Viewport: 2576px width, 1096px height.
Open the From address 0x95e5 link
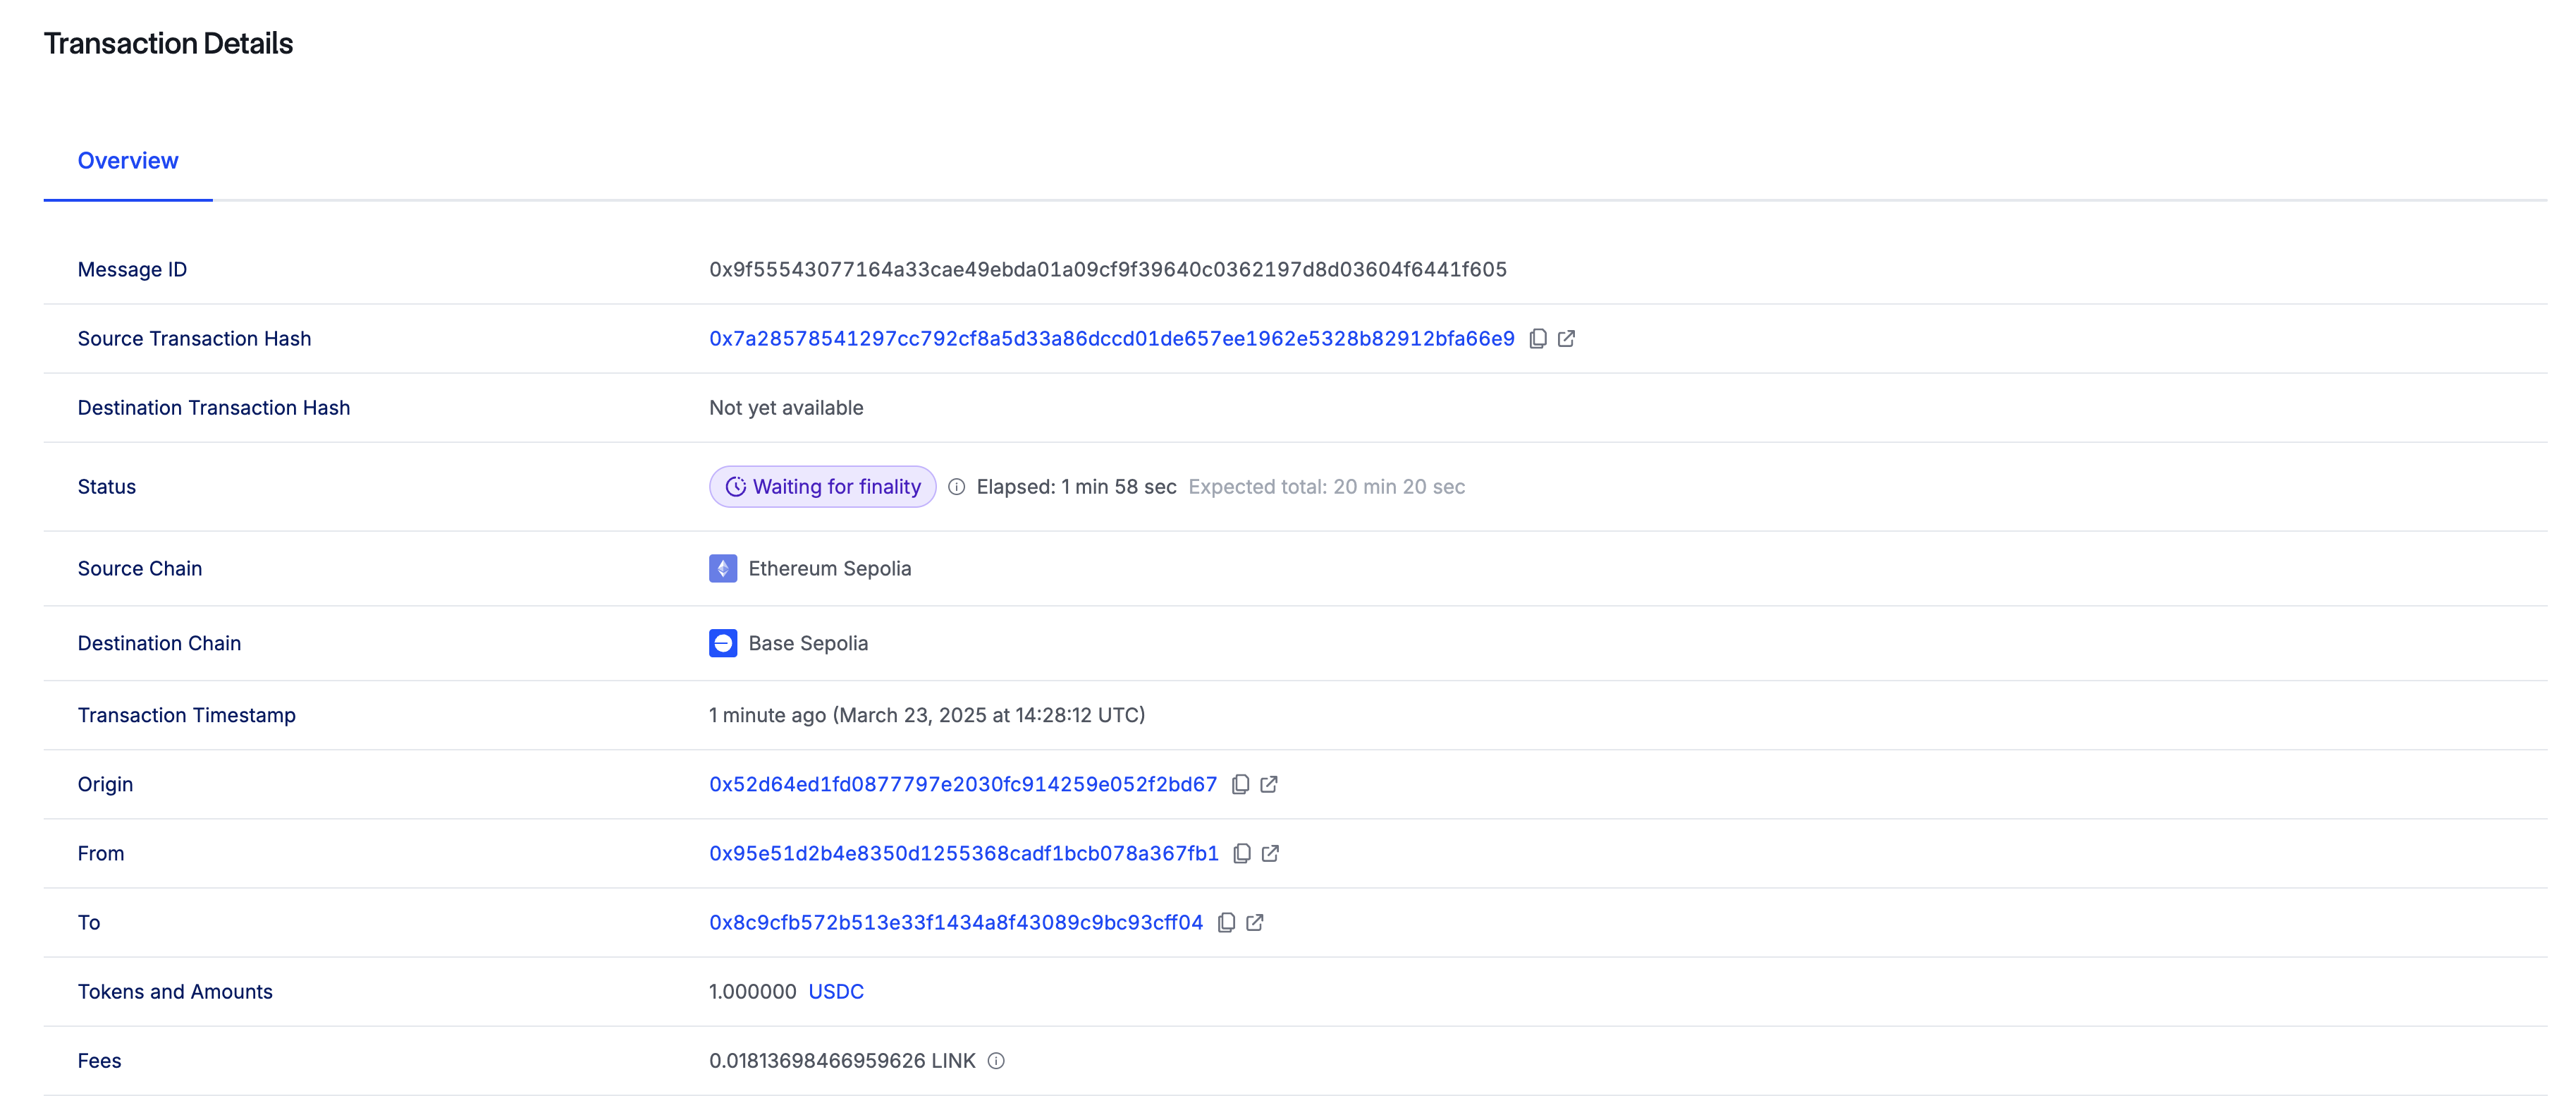tap(964, 854)
